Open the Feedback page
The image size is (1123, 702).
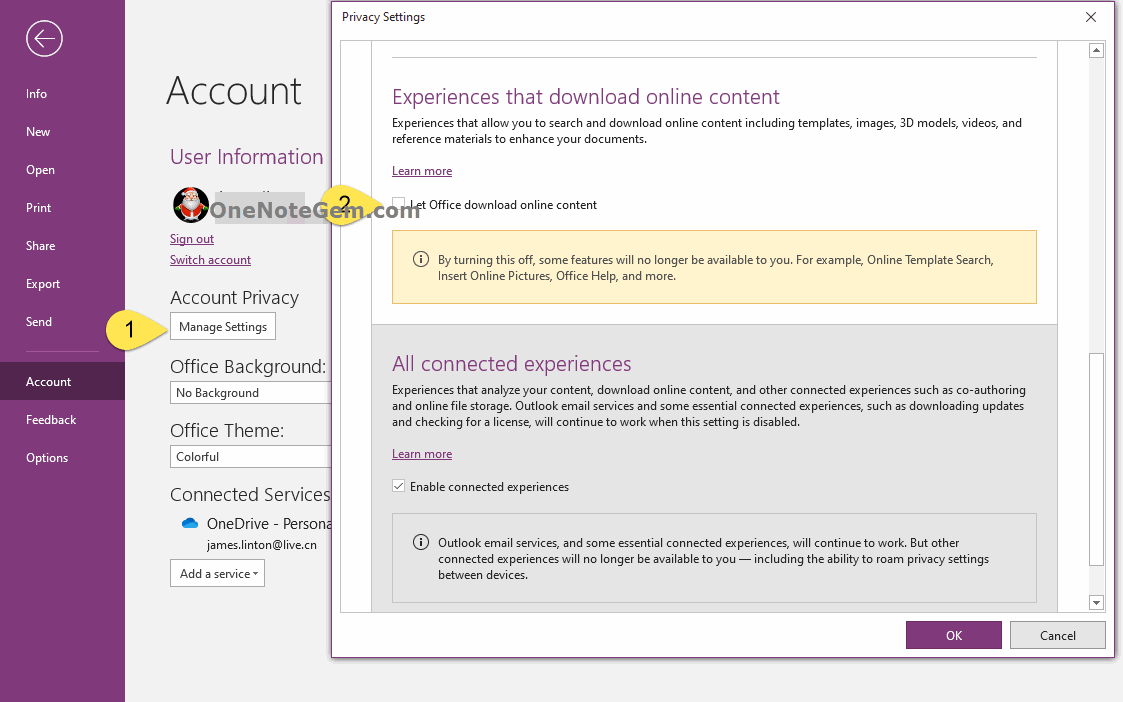tap(51, 420)
